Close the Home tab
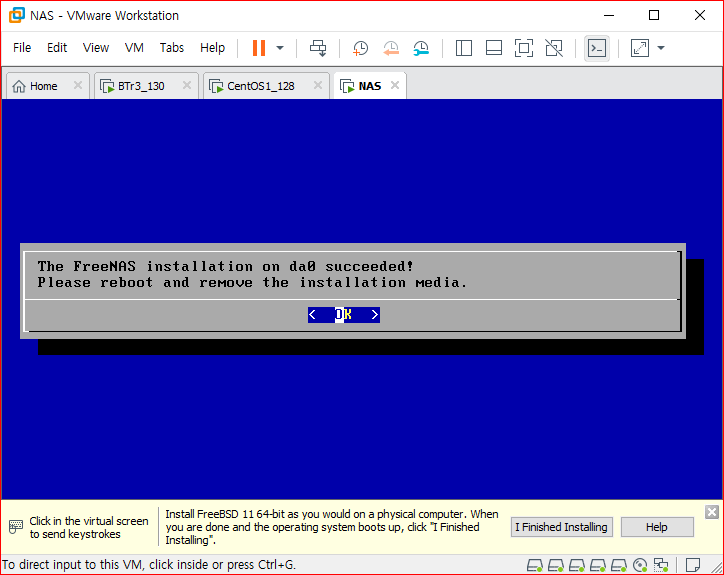The width and height of the screenshot is (724, 575). 78,85
